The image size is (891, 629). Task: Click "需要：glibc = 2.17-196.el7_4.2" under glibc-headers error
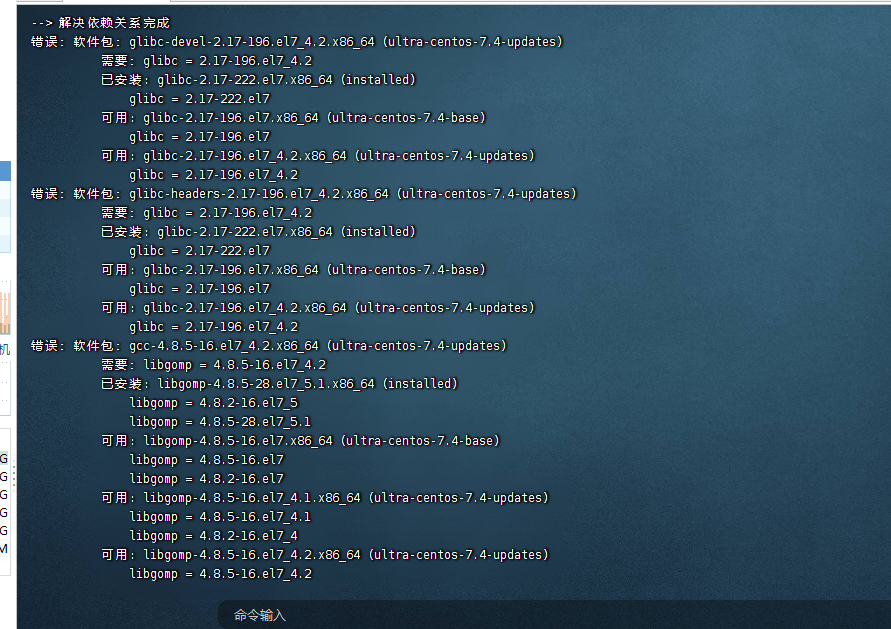coord(207,213)
